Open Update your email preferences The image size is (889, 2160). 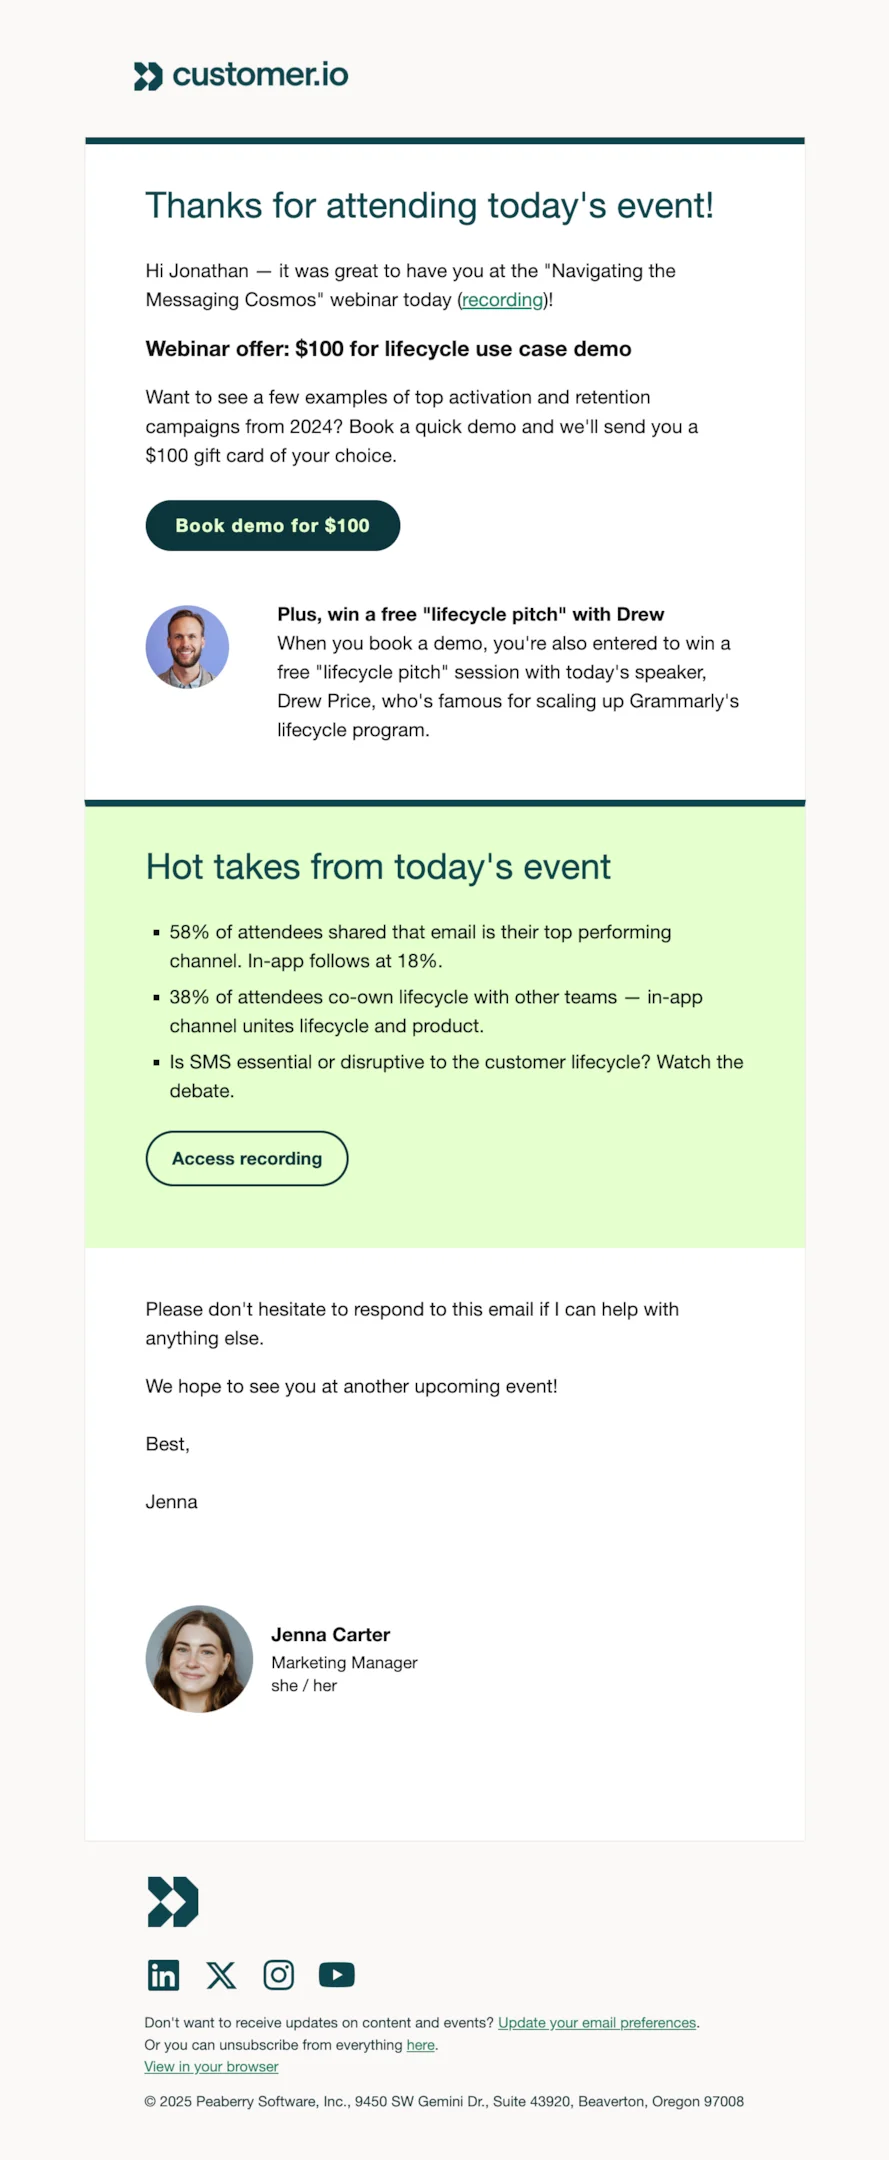[597, 2022]
